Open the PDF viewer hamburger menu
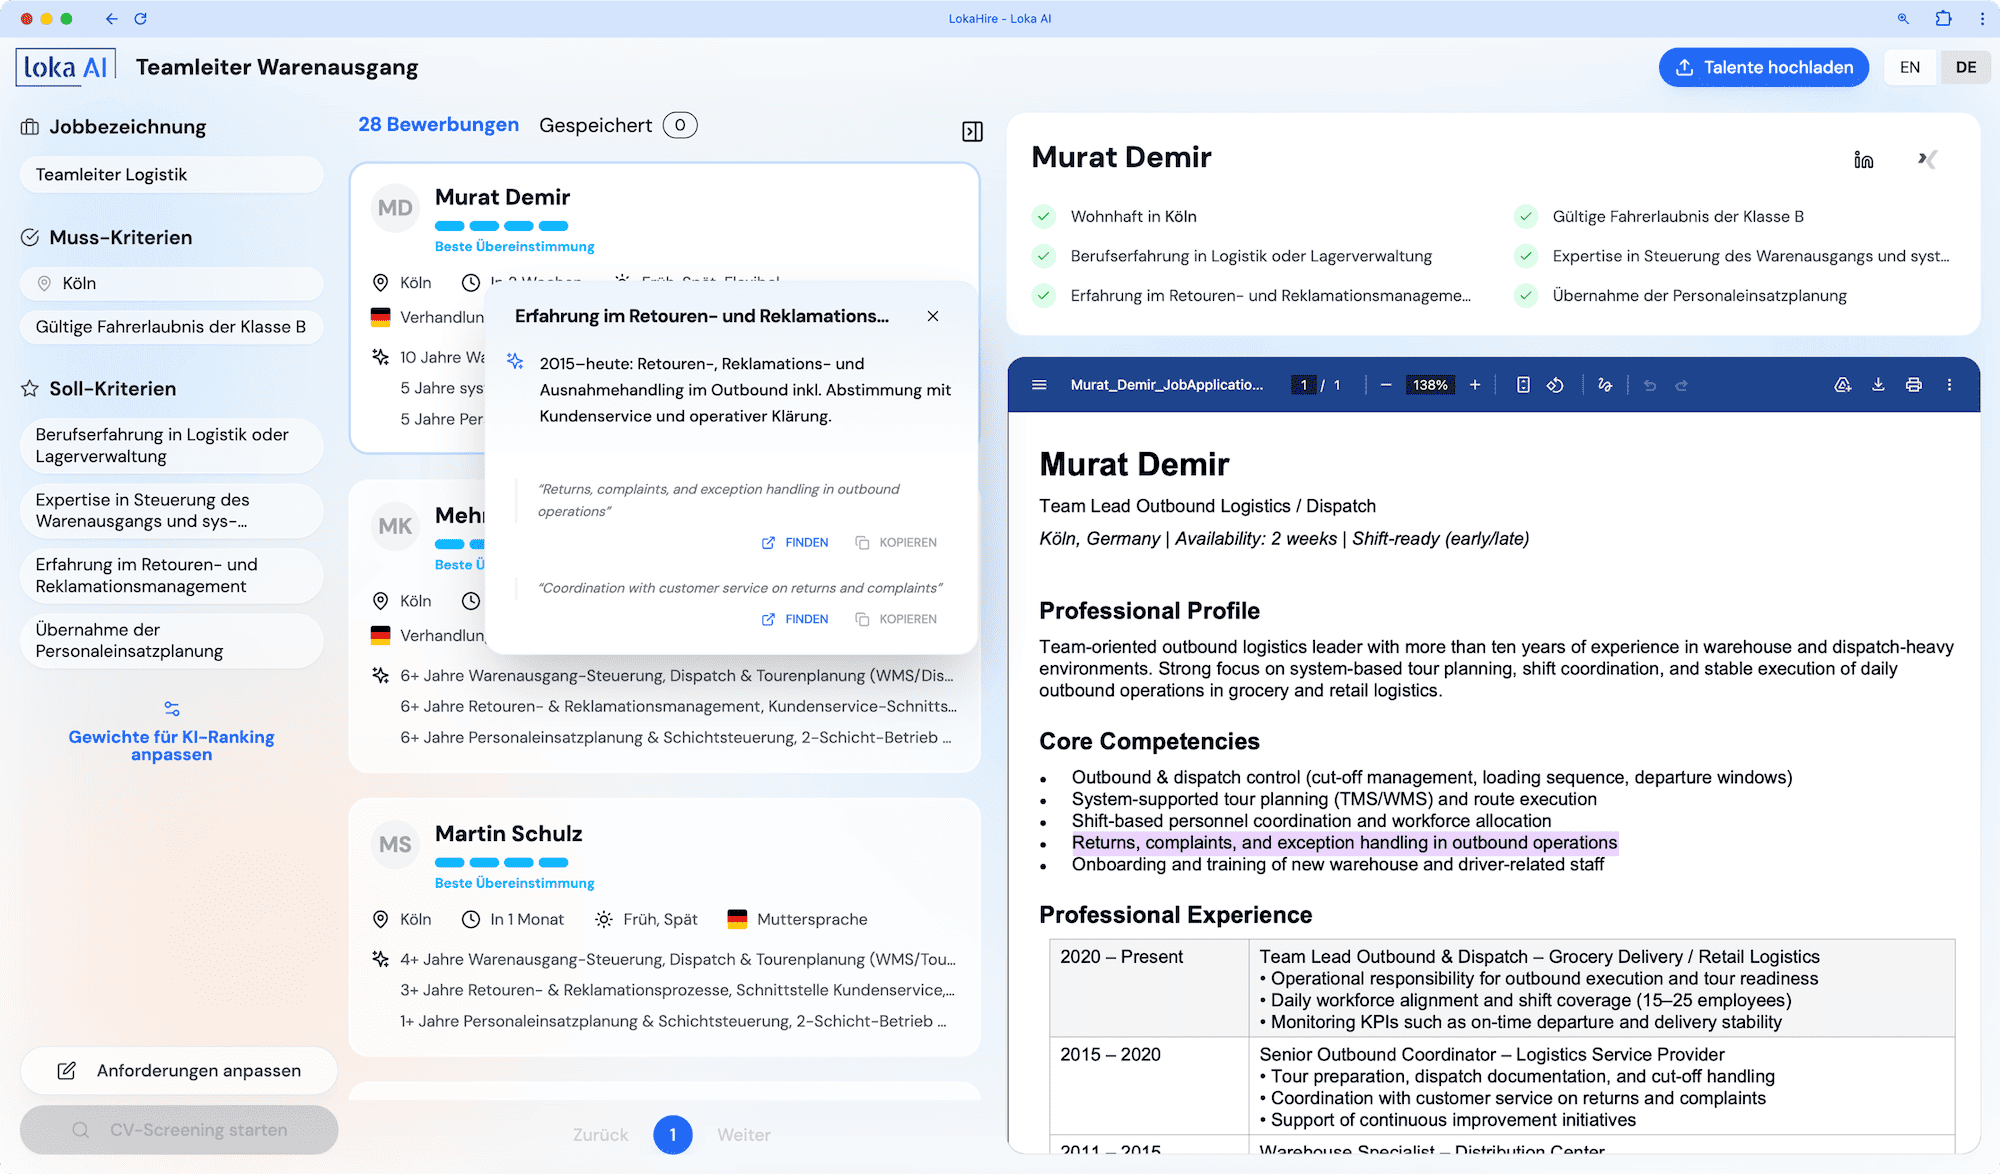The height and width of the screenshot is (1174, 2000). [1039, 384]
